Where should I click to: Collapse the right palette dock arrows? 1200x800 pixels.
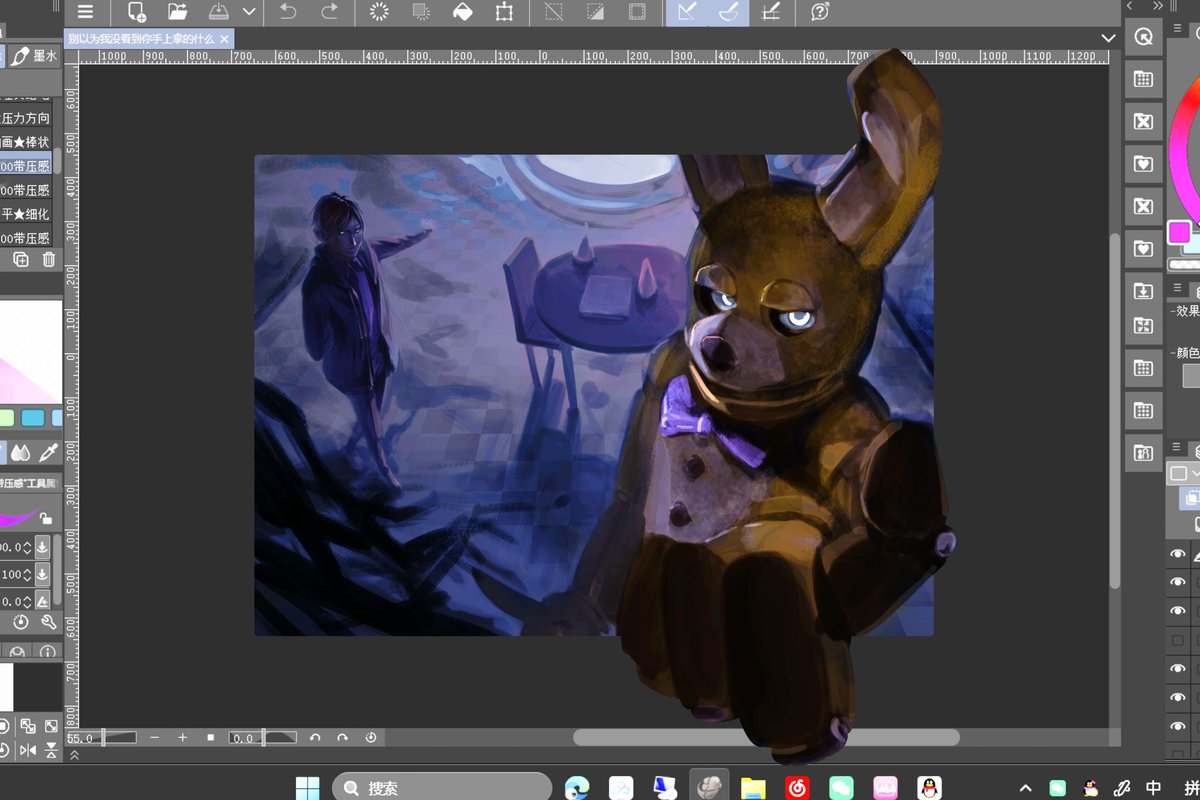[1158, 6]
